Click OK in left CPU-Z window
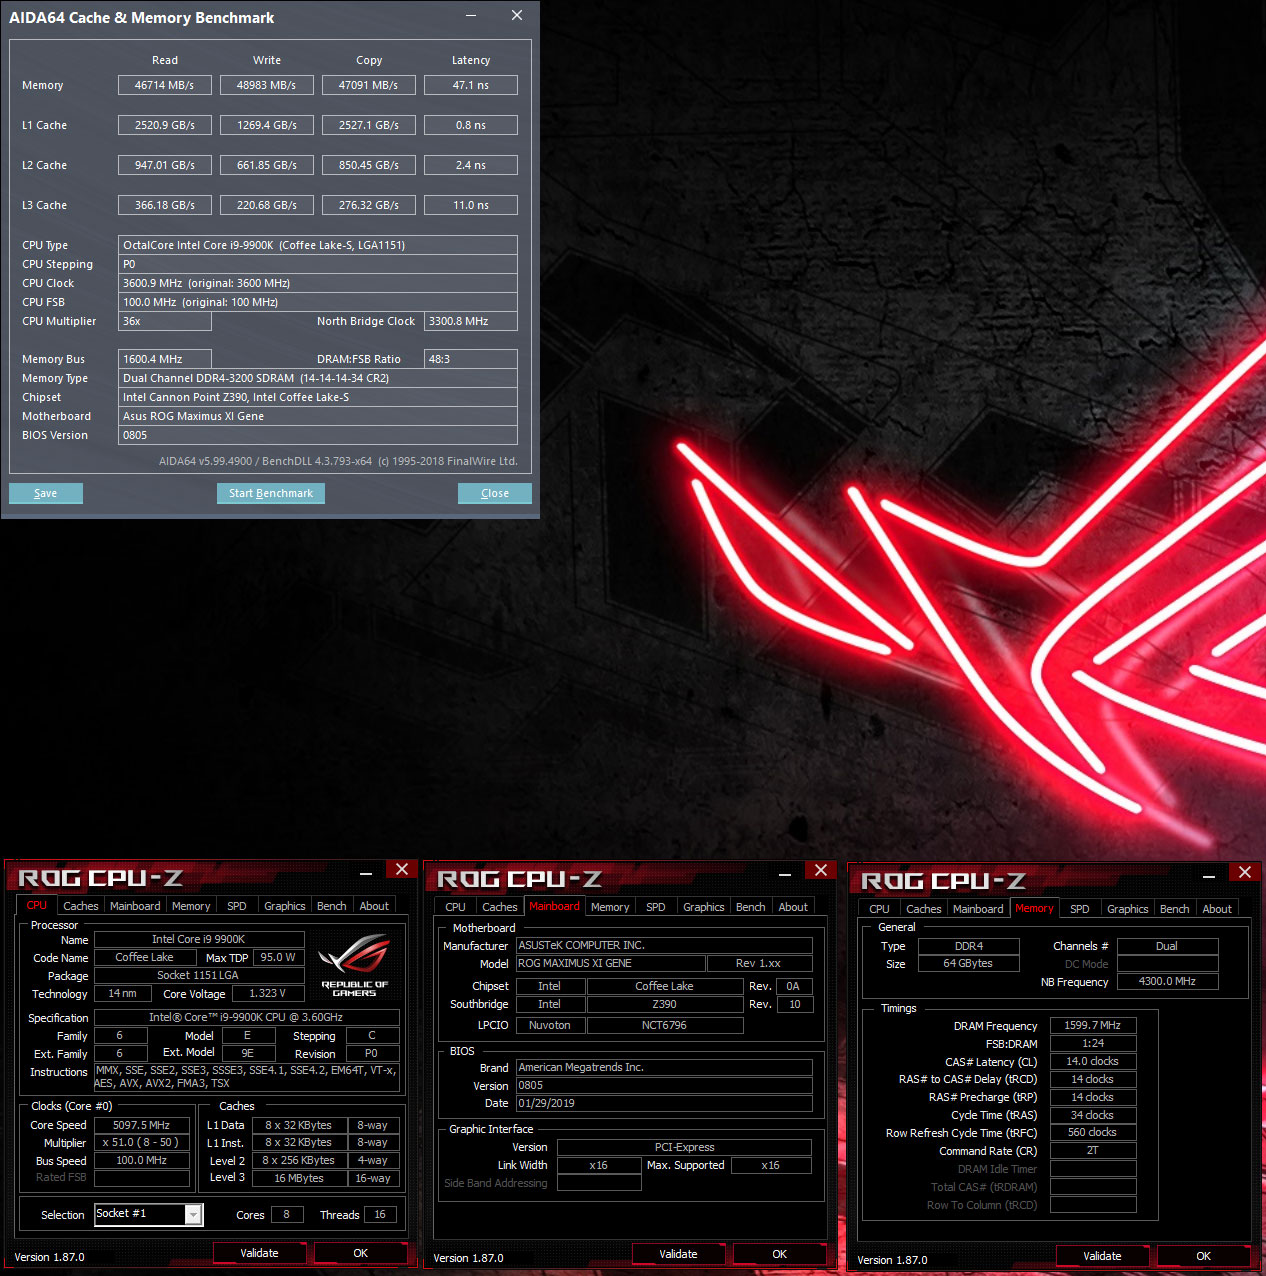This screenshot has height=1276, width=1266. pyautogui.click(x=361, y=1253)
